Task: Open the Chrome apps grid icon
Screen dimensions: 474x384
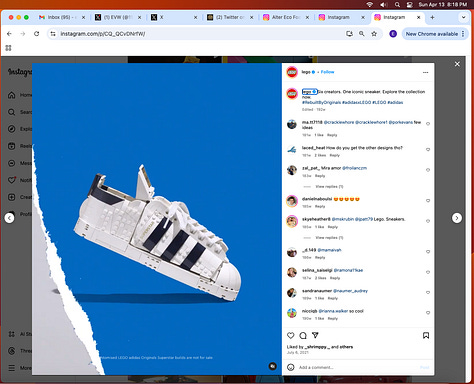Action: 8,48
